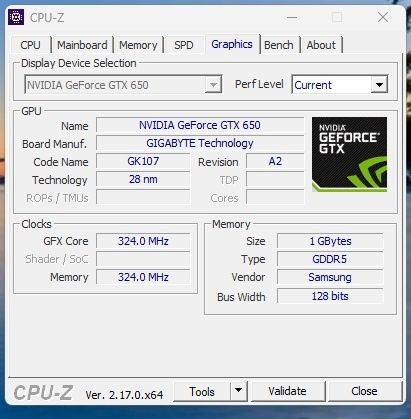This screenshot has width=411, height=419.
Task: Click the Validate button
Action: click(x=287, y=391)
